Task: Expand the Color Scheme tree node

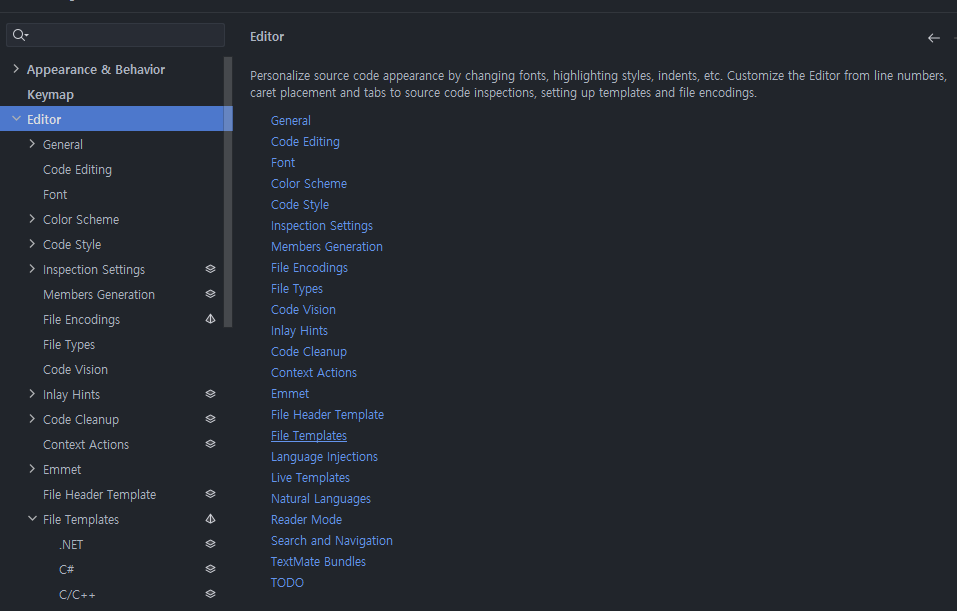Action: 32,219
